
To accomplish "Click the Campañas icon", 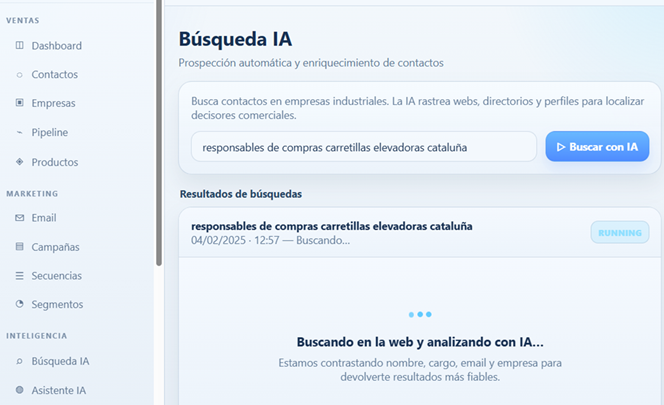I will pyautogui.click(x=20, y=247).
